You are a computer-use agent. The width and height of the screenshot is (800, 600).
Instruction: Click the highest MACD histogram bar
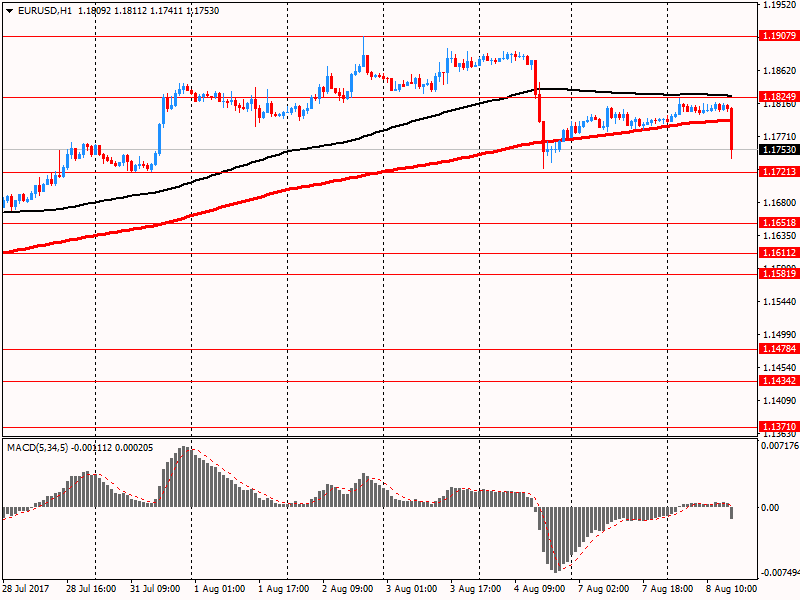point(185,477)
